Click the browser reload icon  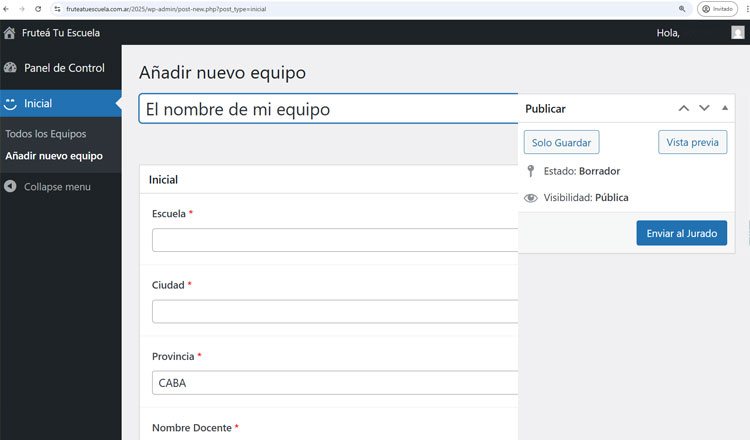point(38,8)
